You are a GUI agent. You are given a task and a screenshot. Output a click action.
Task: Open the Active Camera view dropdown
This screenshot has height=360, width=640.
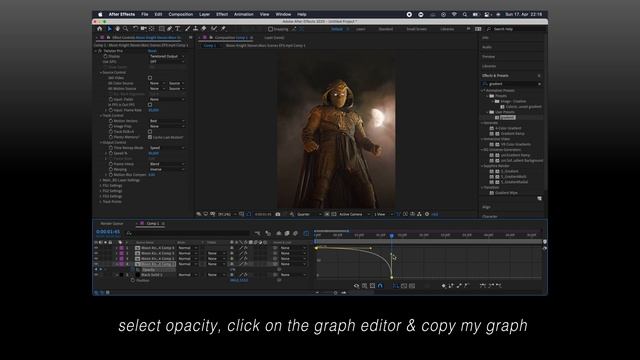click(354, 214)
